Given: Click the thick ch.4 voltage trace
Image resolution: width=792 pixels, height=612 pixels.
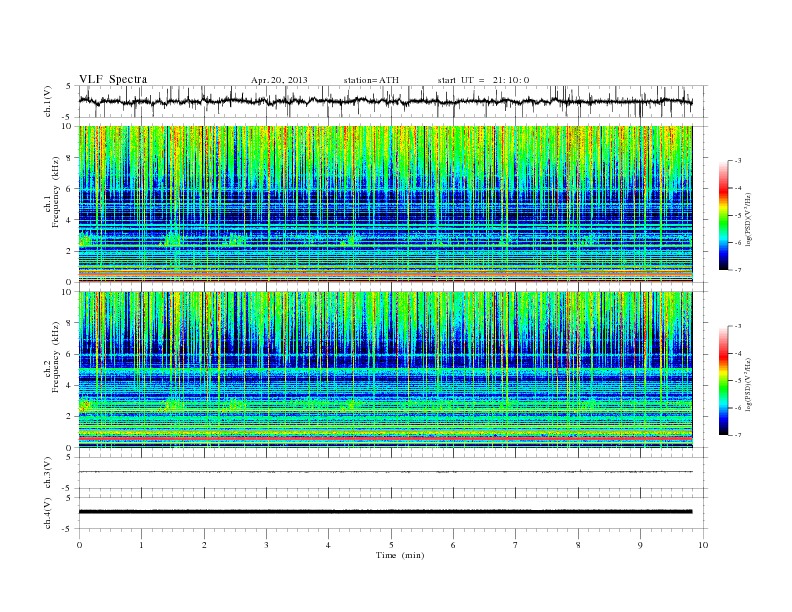Looking at the screenshot, I should point(385,512).
